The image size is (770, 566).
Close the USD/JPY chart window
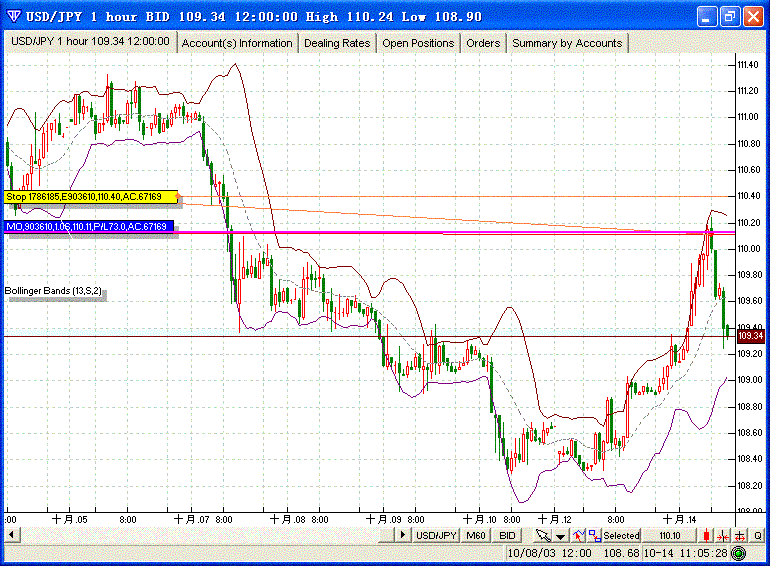[753, 17]
